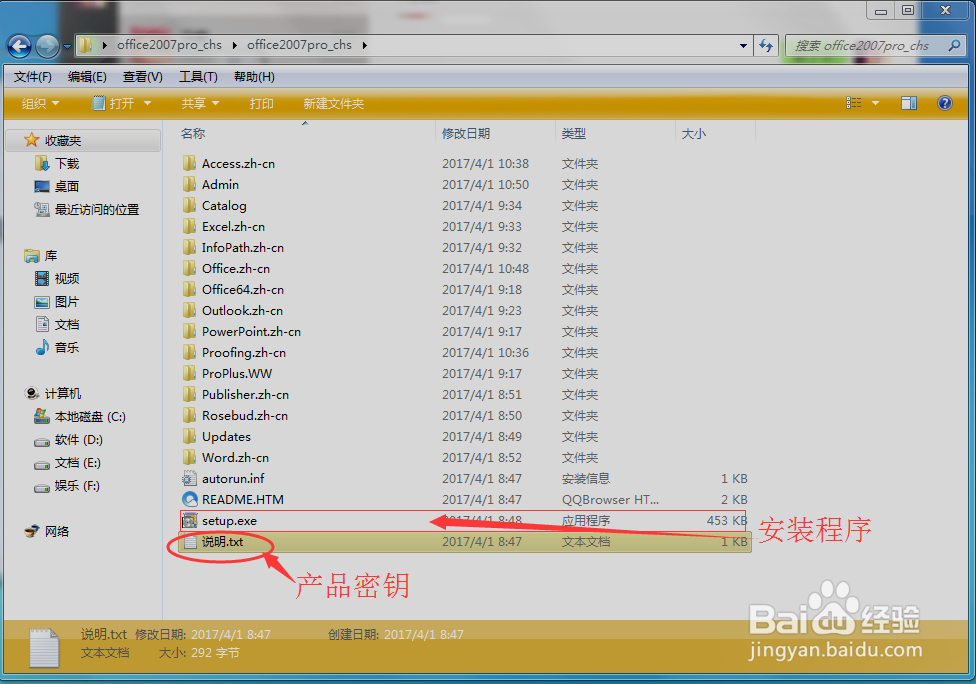Click the 娱乐 (F:) drive icon
Viewport: 976px width, 684px height.
click(x=42, y=487)
